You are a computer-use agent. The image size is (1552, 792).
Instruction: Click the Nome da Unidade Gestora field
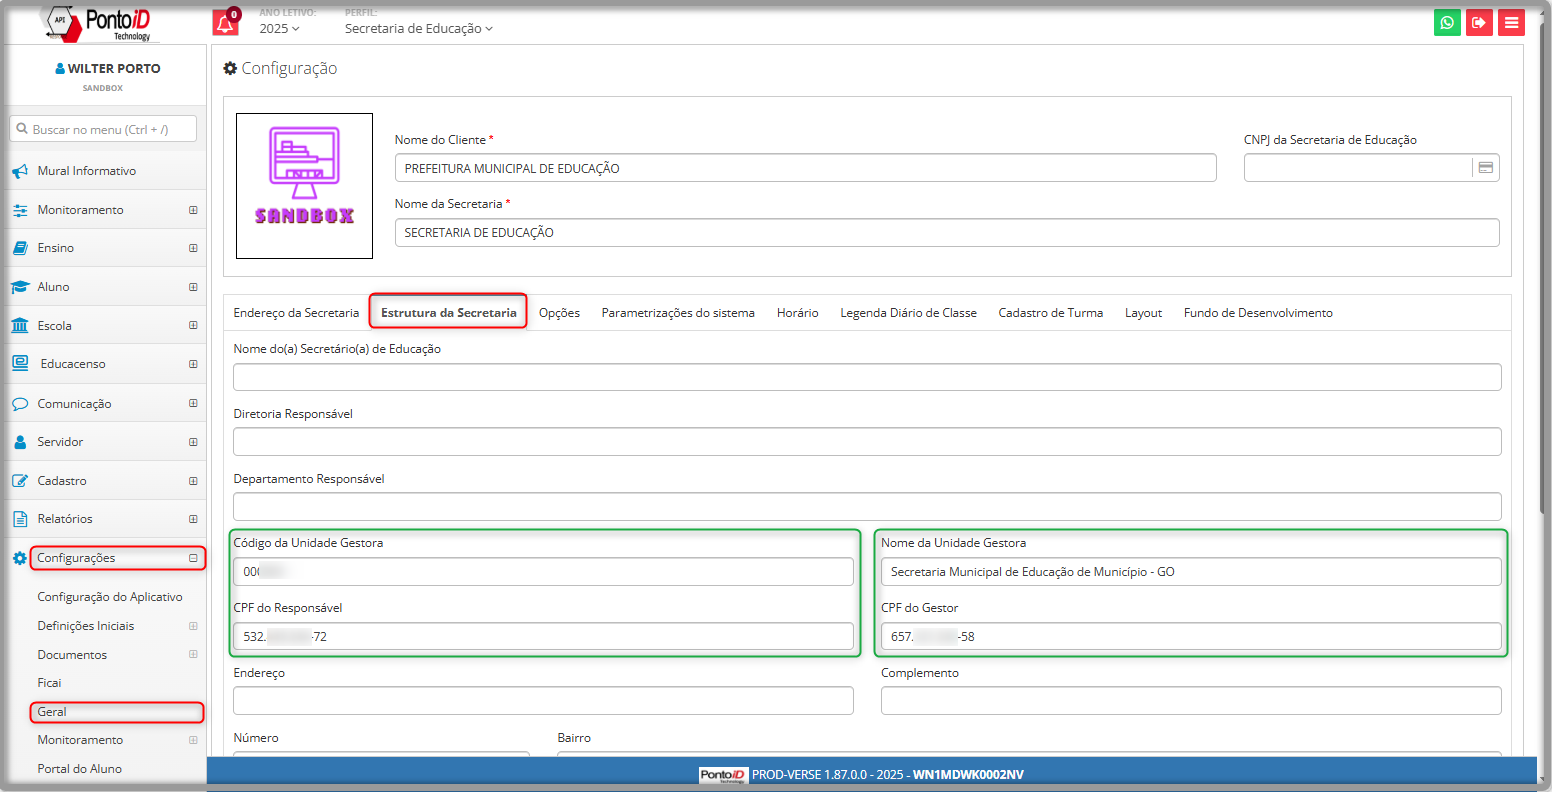[x=1190, y=572]
